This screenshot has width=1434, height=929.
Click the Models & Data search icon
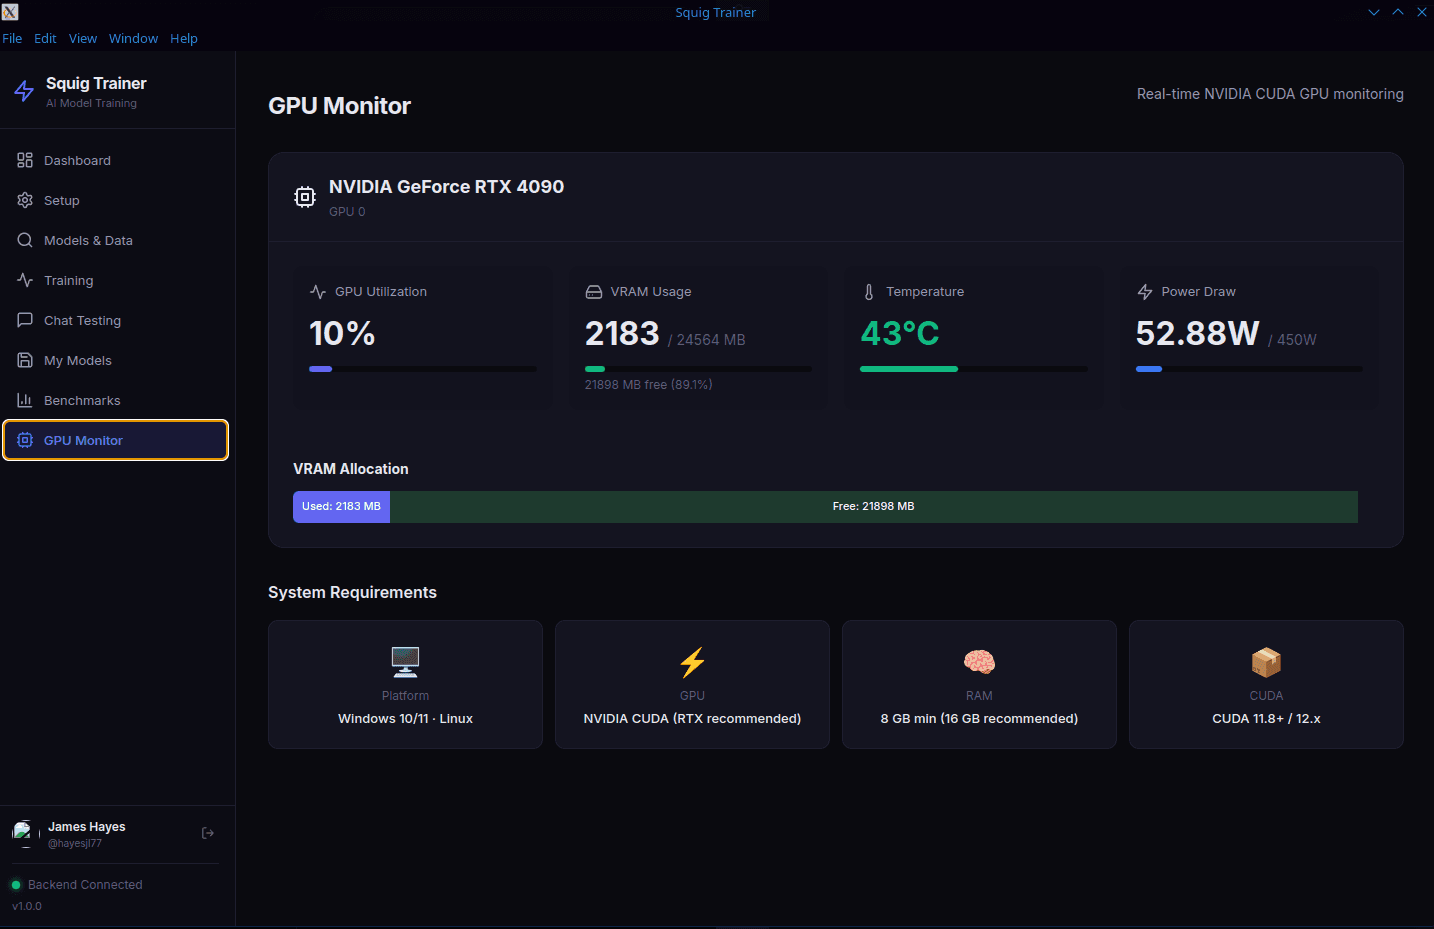click(25, 240)
